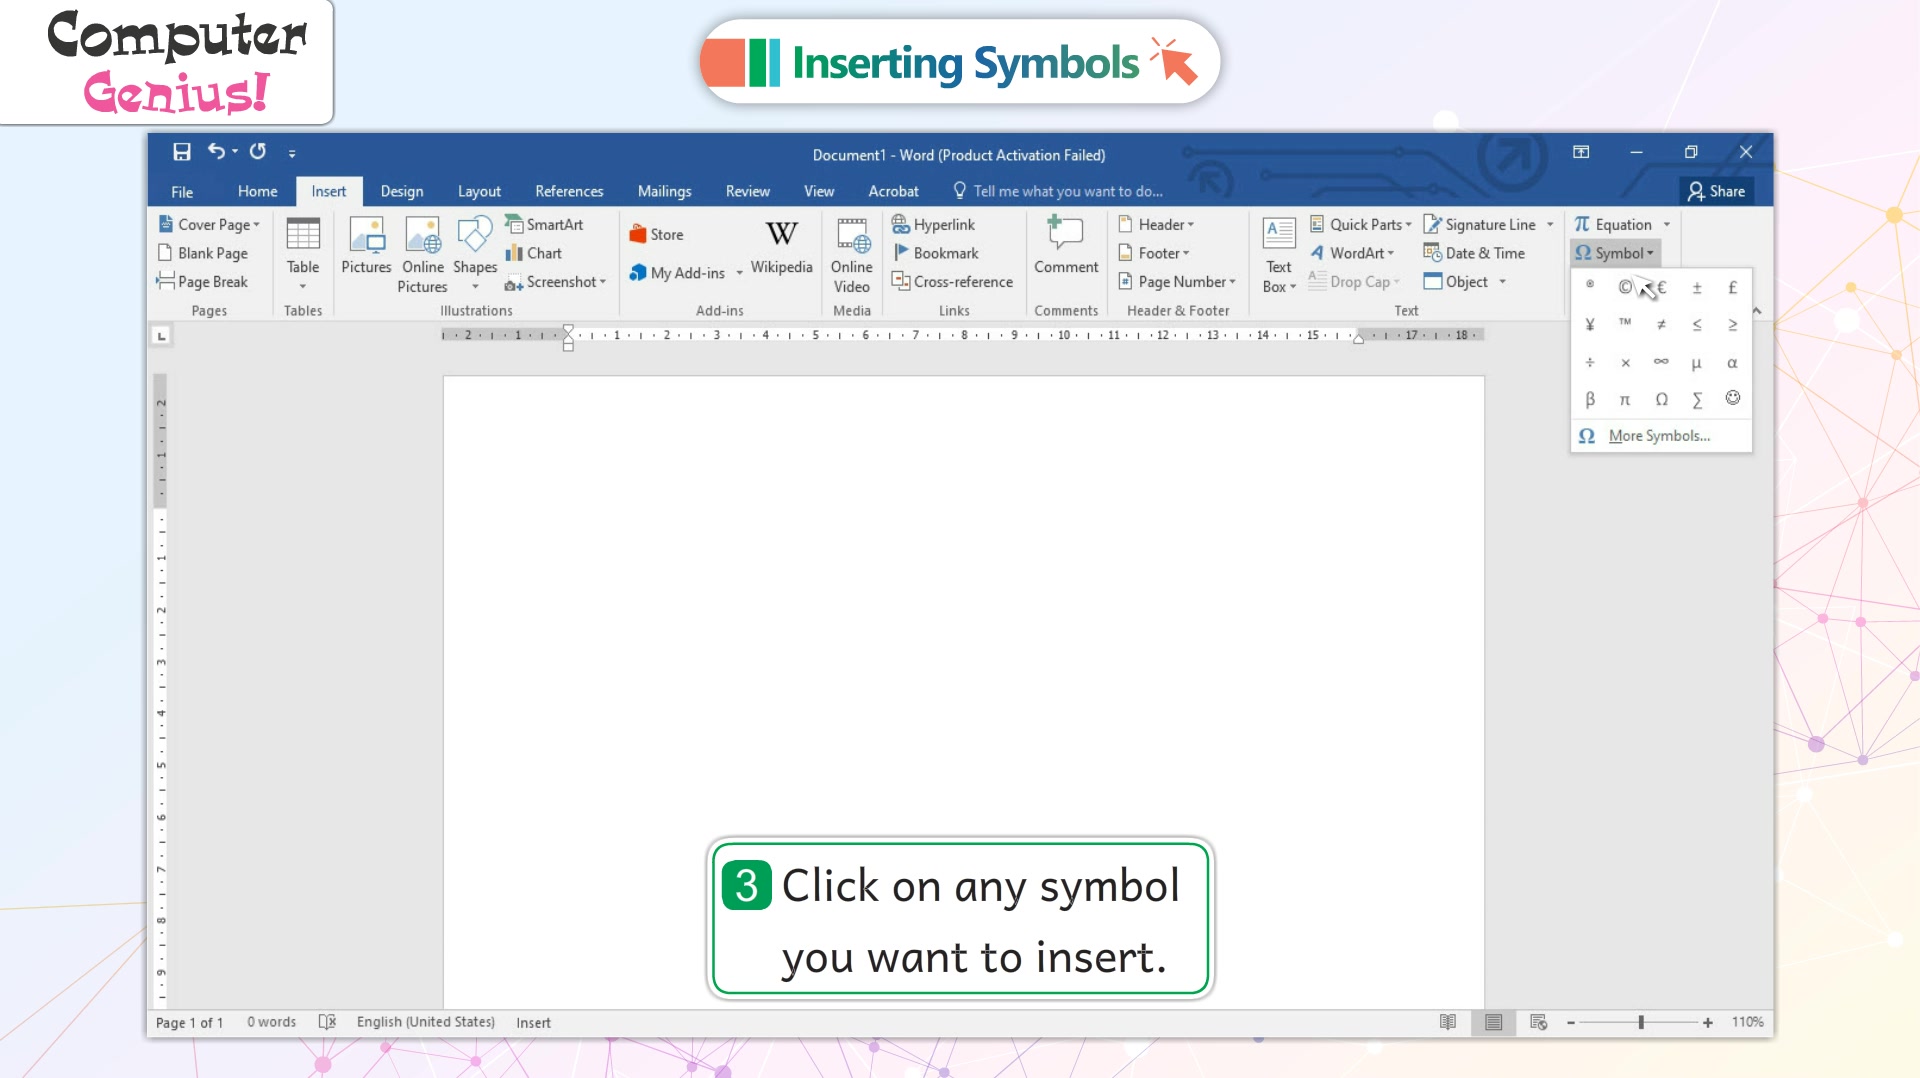Click the Share button

coord(1716,191)
